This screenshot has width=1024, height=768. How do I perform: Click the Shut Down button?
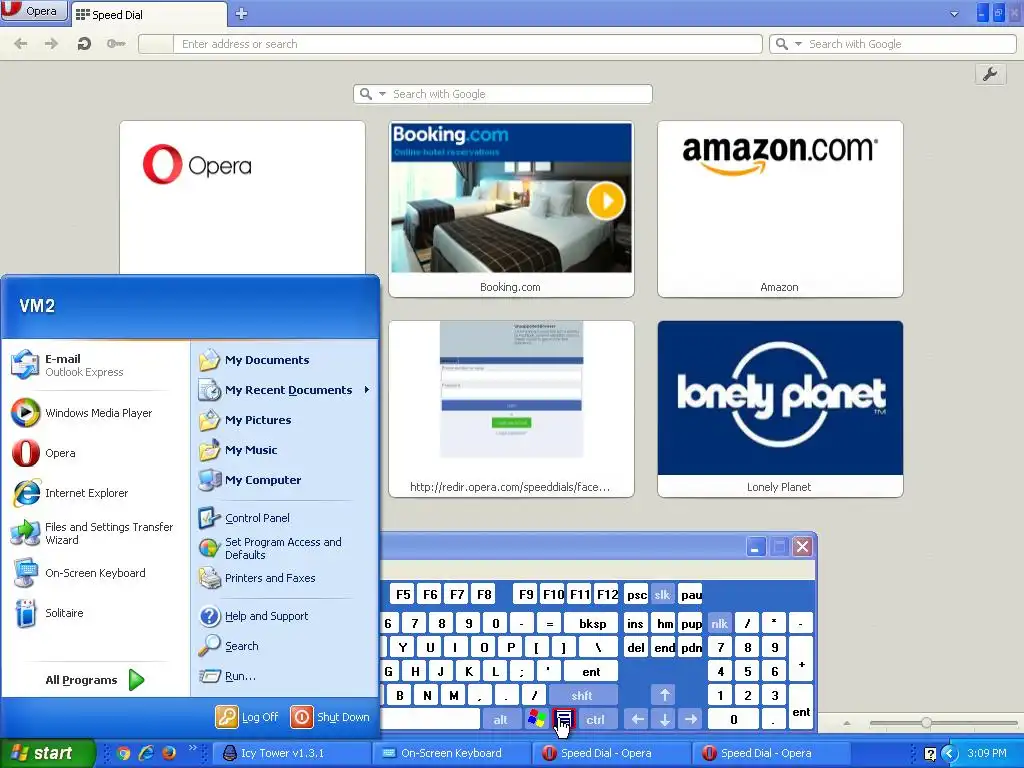pos(330,717)
